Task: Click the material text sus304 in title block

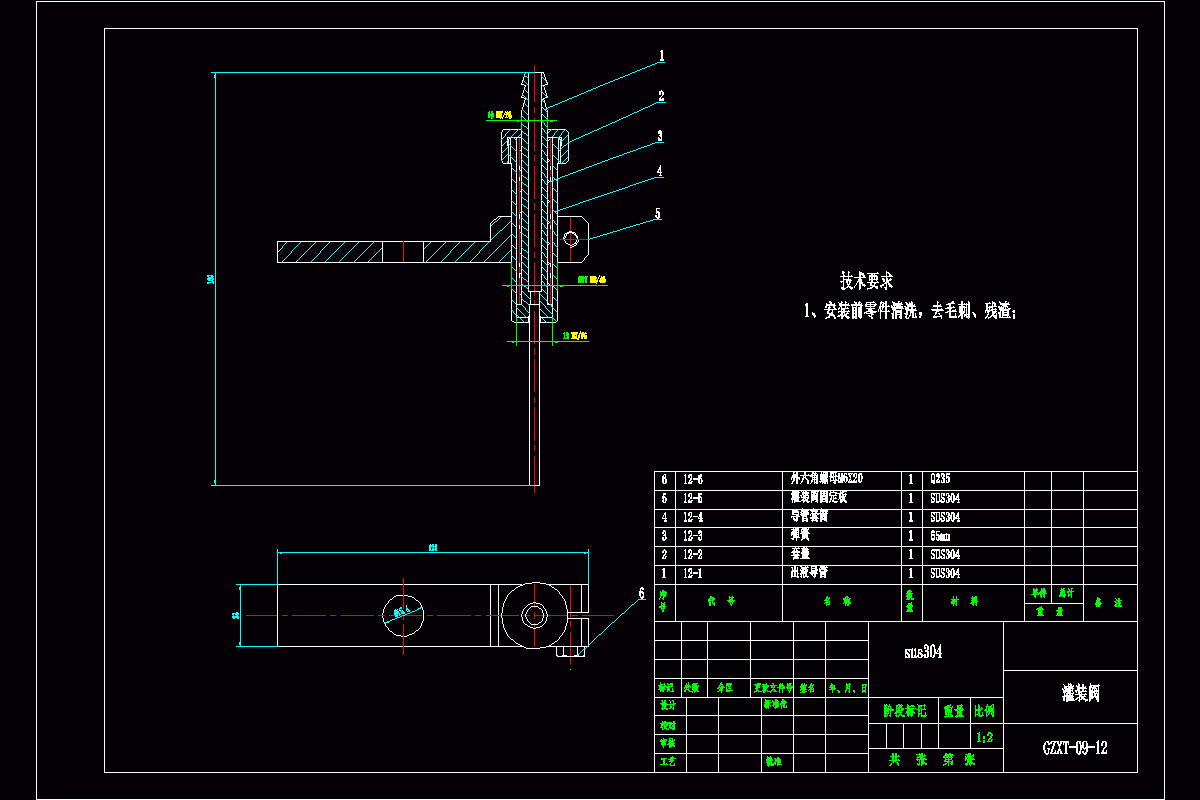Action: [x=922, y=652]
